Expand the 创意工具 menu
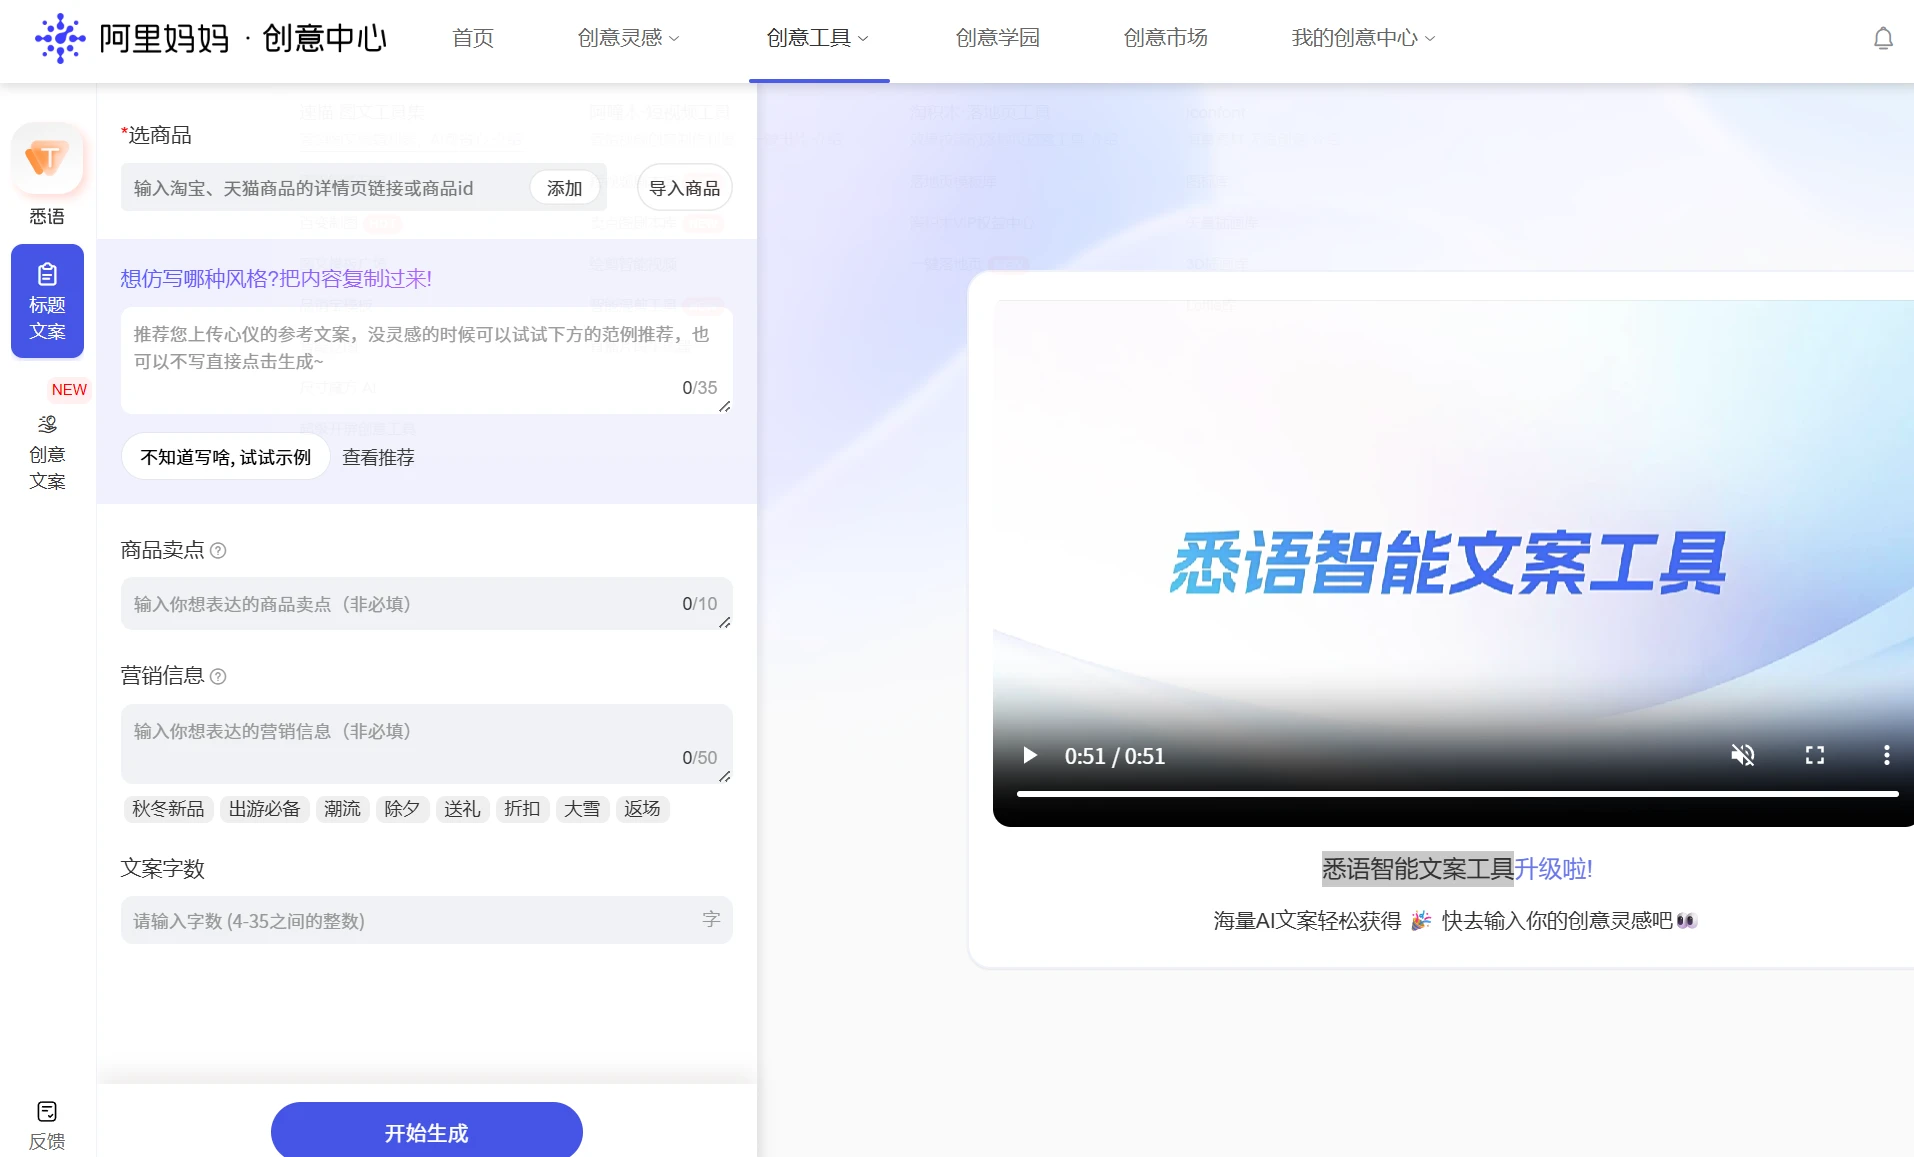Viewport: 1914px width, 1157px height. pos(817,38)
